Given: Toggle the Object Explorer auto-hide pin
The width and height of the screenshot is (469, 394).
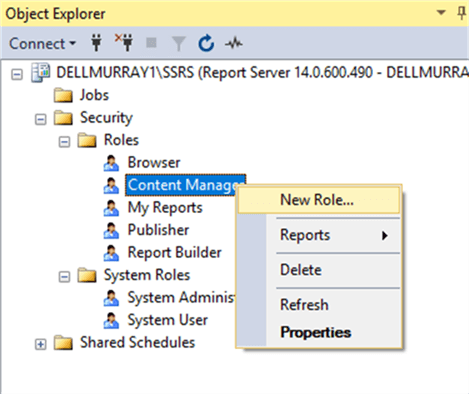Looking at the screenshot, I should pos(462,13).
